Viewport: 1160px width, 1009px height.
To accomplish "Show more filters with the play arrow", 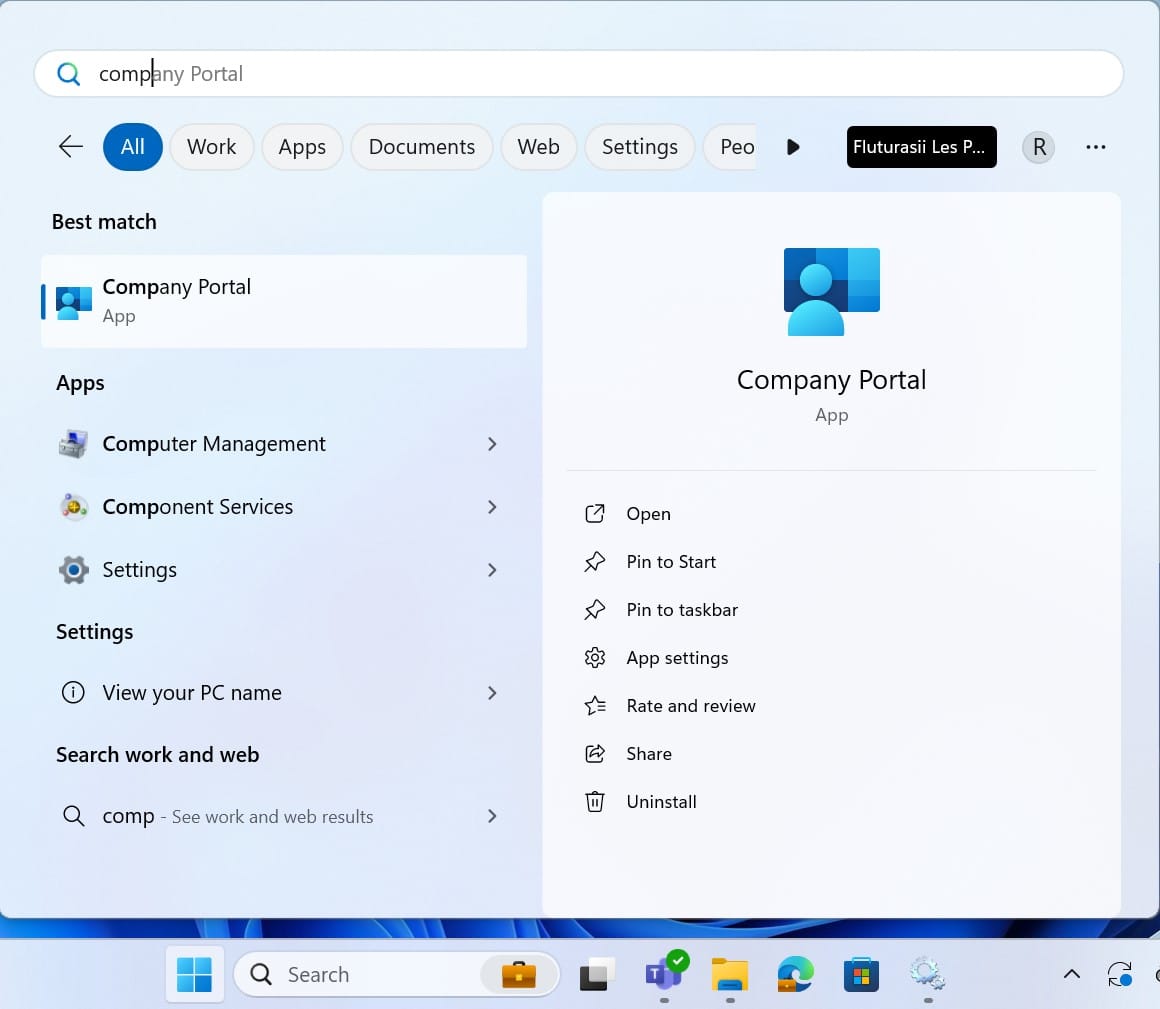I will [793, 146].
